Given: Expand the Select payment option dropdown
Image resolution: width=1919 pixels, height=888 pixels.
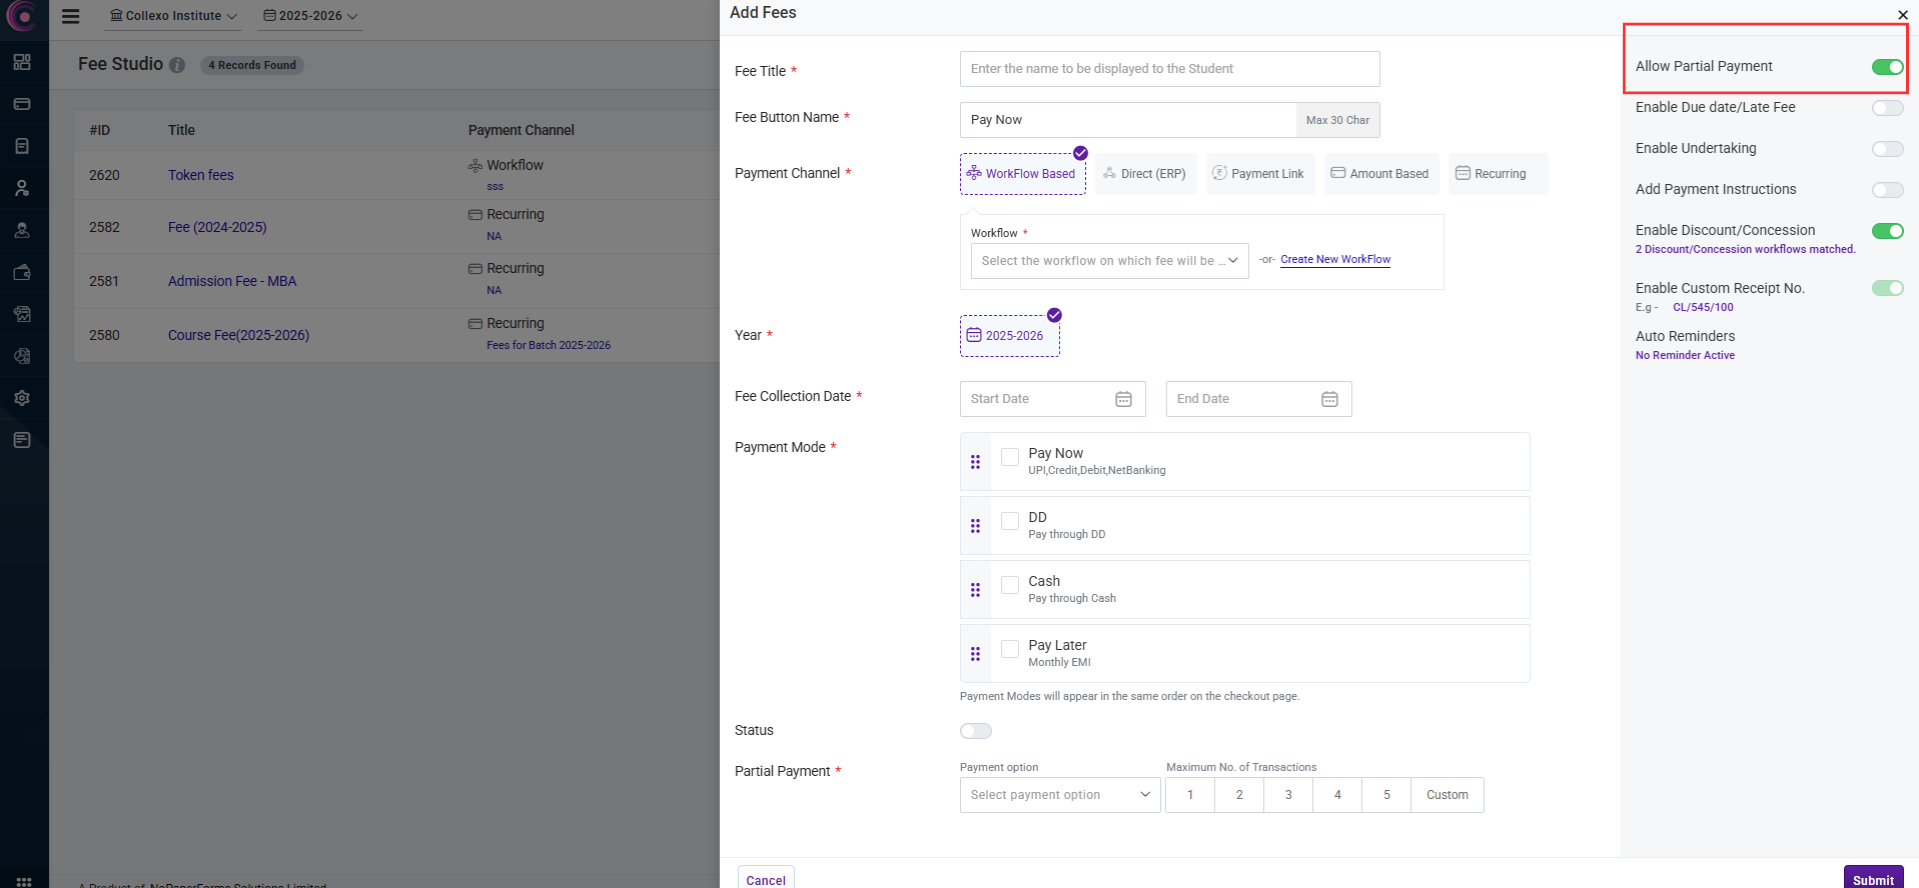Looking at the screenshot, I should 1059,795.
